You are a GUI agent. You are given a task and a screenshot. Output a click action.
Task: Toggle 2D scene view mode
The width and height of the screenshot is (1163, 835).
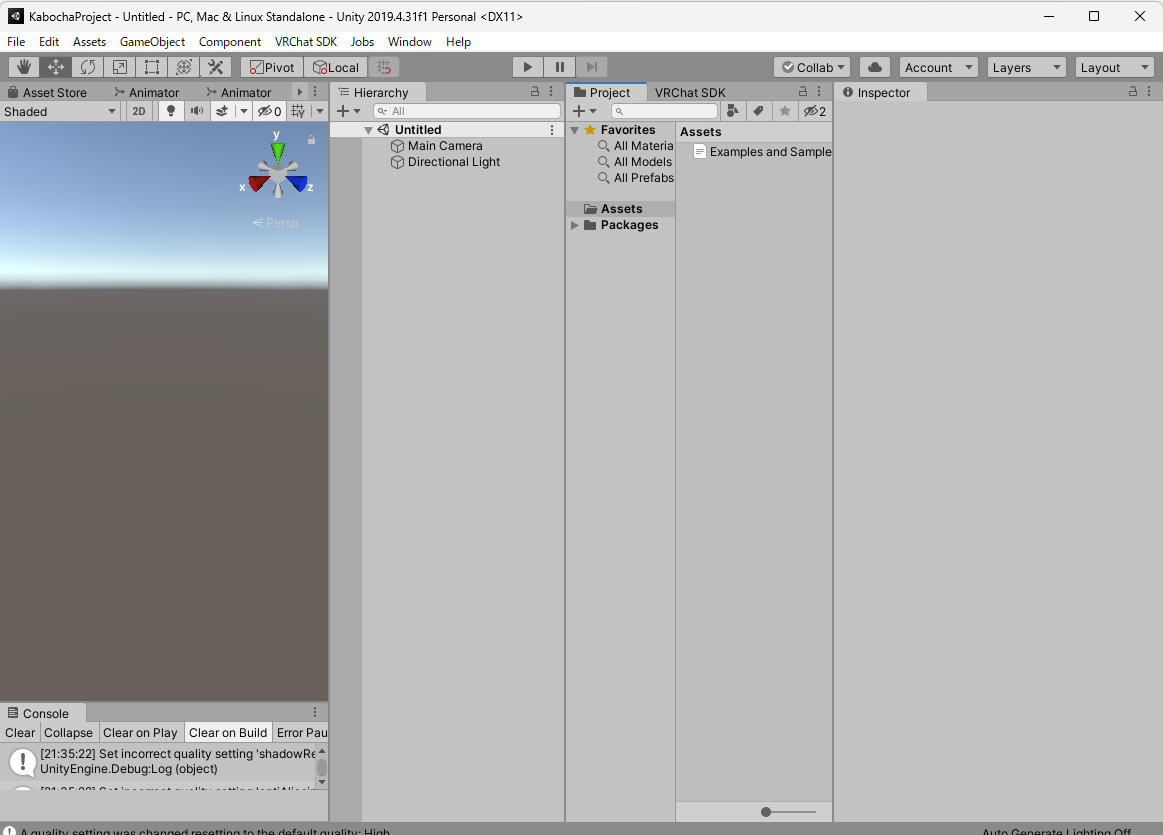tap(139, 111)
